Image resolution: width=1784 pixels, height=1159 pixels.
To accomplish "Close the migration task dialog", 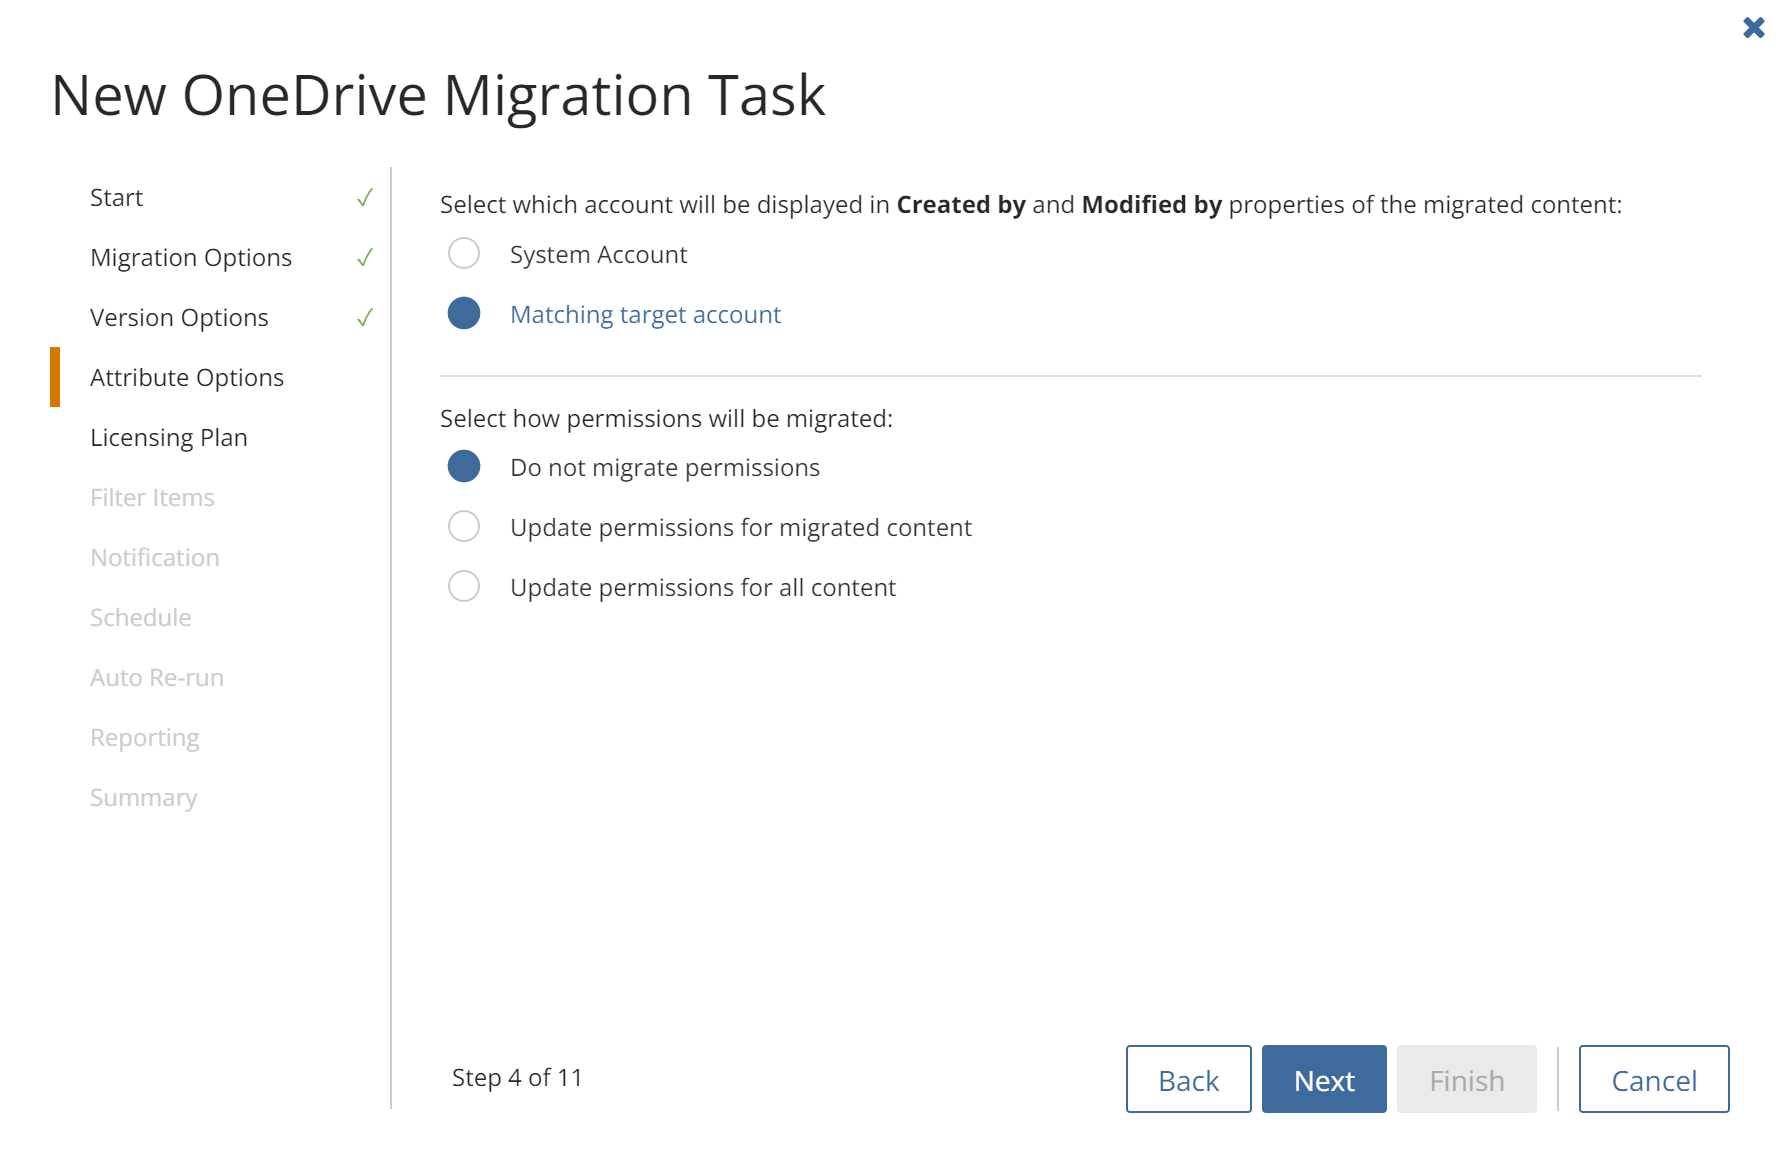I will point(1753,27).
